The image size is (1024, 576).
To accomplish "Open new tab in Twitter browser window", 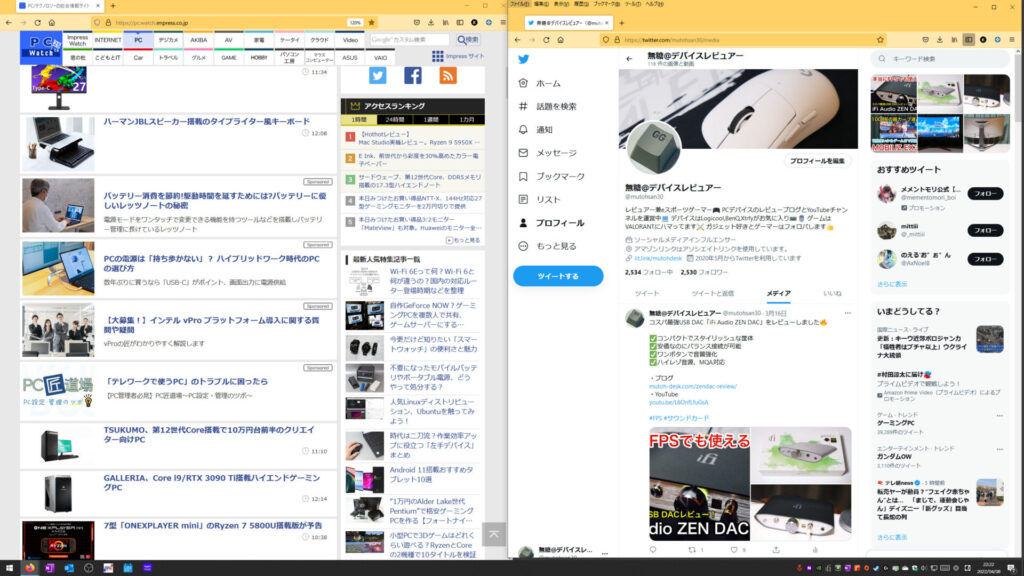I will click(x=621, y=23).
